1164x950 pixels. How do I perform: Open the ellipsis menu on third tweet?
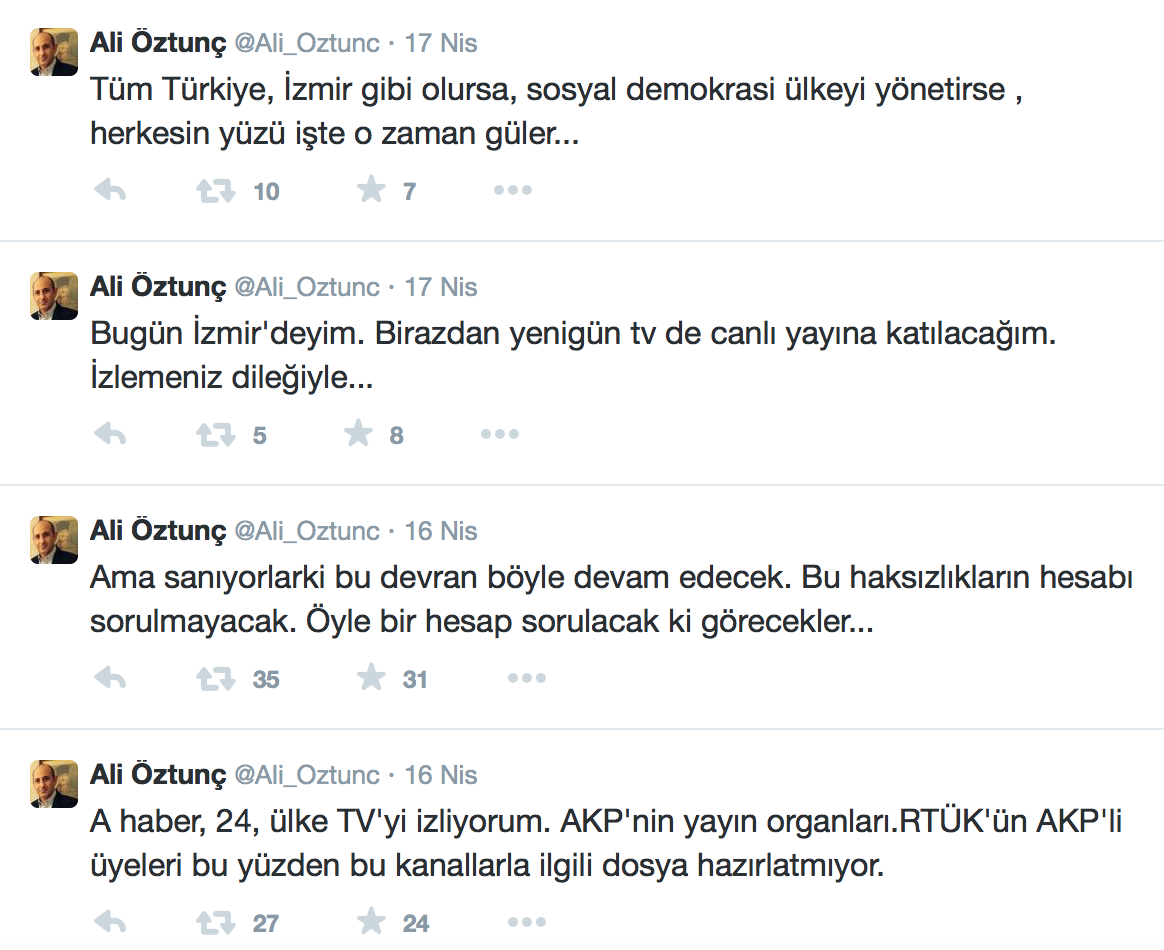[526, 677]
